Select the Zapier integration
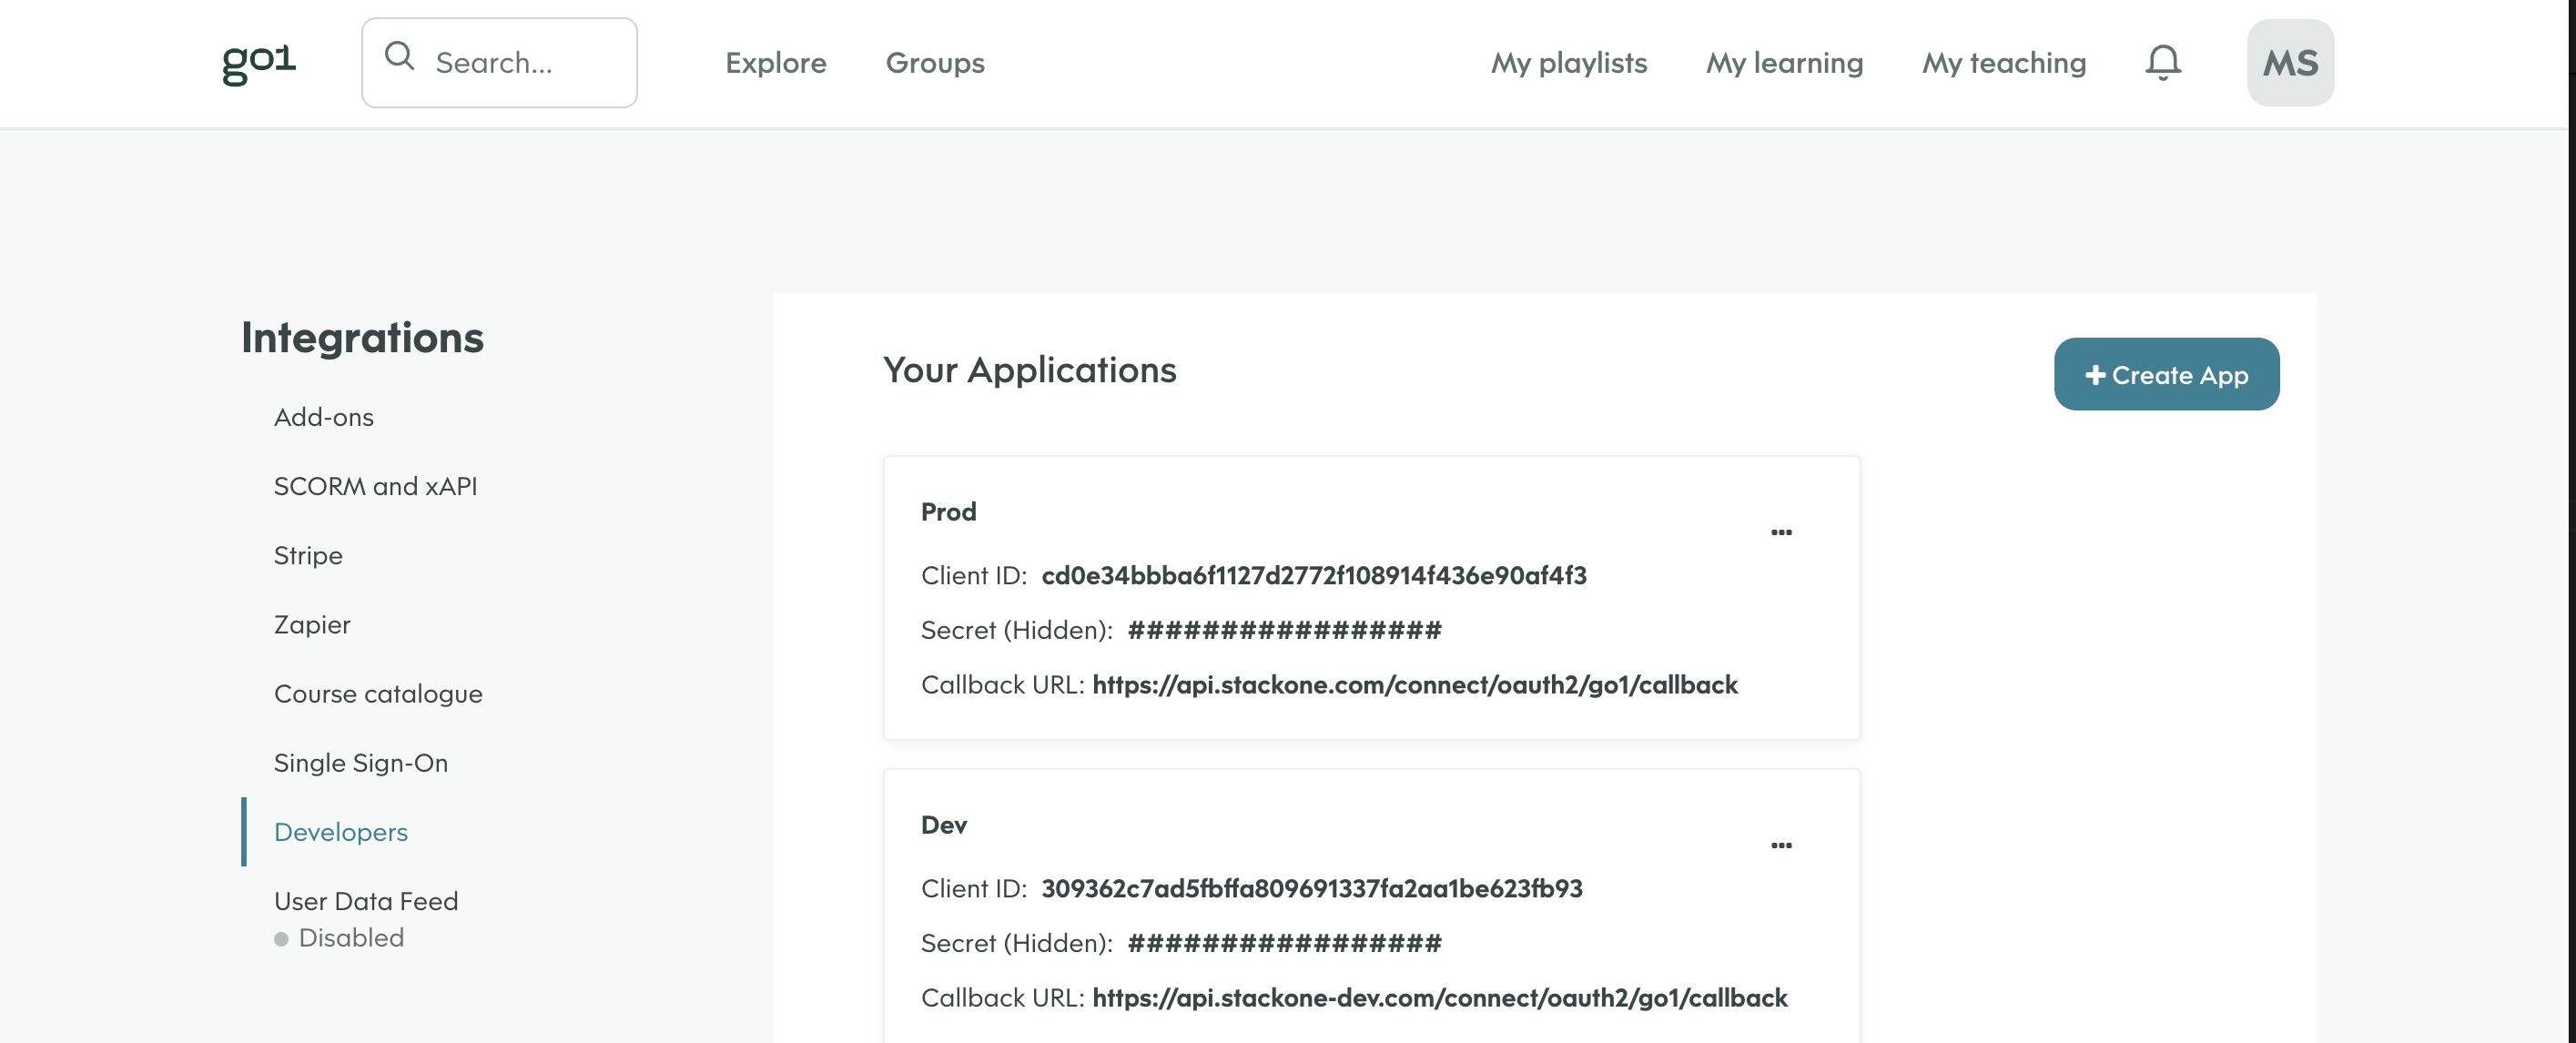The image size is (2576, 1043). point(311,624)
